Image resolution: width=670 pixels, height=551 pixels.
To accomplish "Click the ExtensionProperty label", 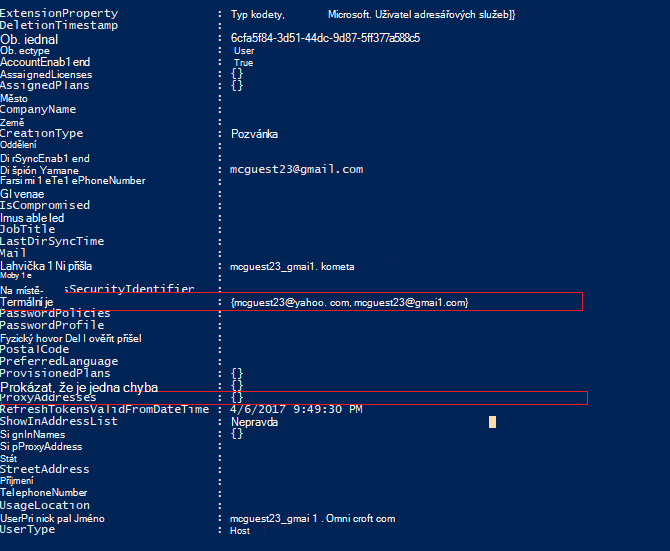I will tap(59, 14).
